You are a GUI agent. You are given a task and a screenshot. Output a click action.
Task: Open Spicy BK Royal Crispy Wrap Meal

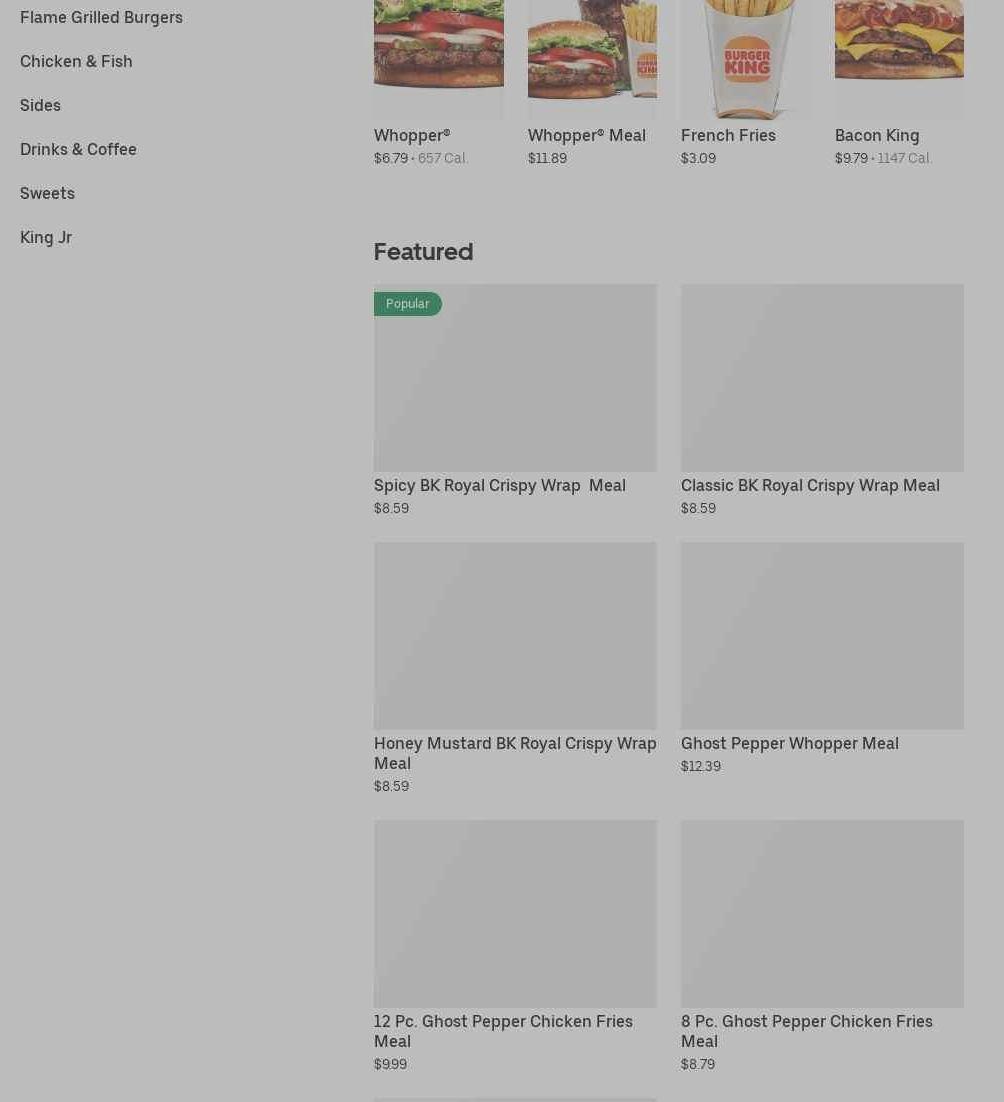[x=500, y=486]
